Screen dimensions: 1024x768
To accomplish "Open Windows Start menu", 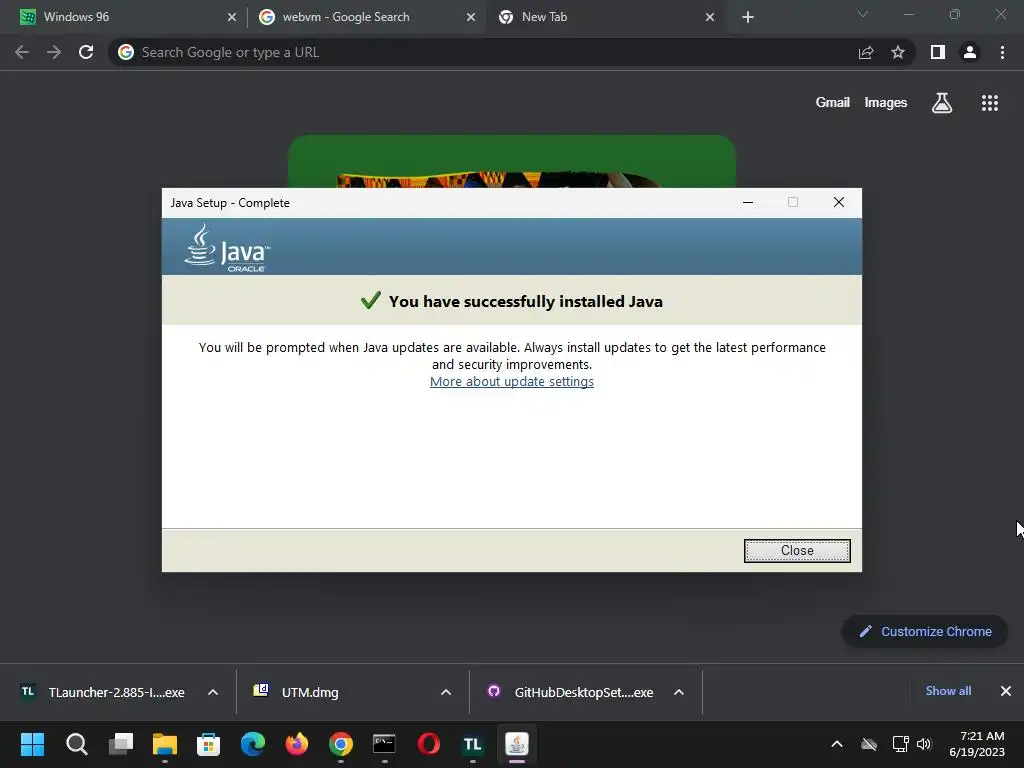I will coord(32,744).
